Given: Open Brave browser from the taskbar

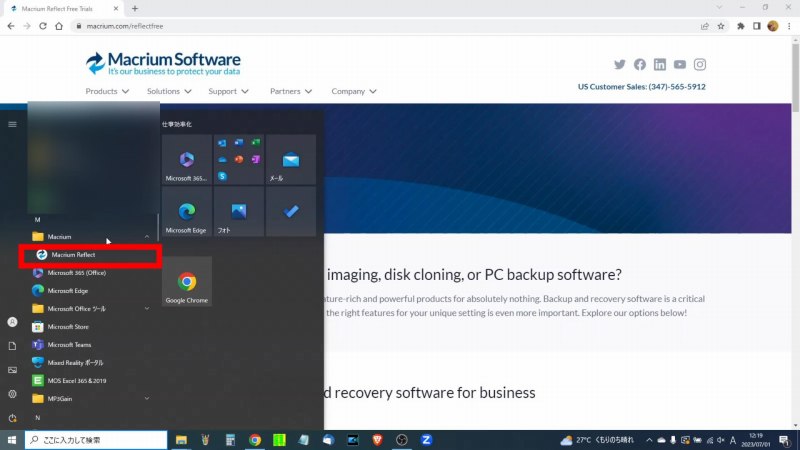Looking at the screenshot, I should pyautogui.click(x=377, y=440).
